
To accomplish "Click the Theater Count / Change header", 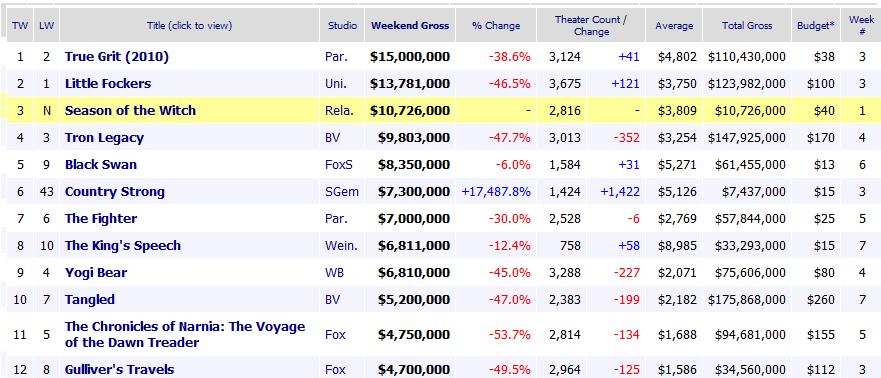I will (591, 25).
